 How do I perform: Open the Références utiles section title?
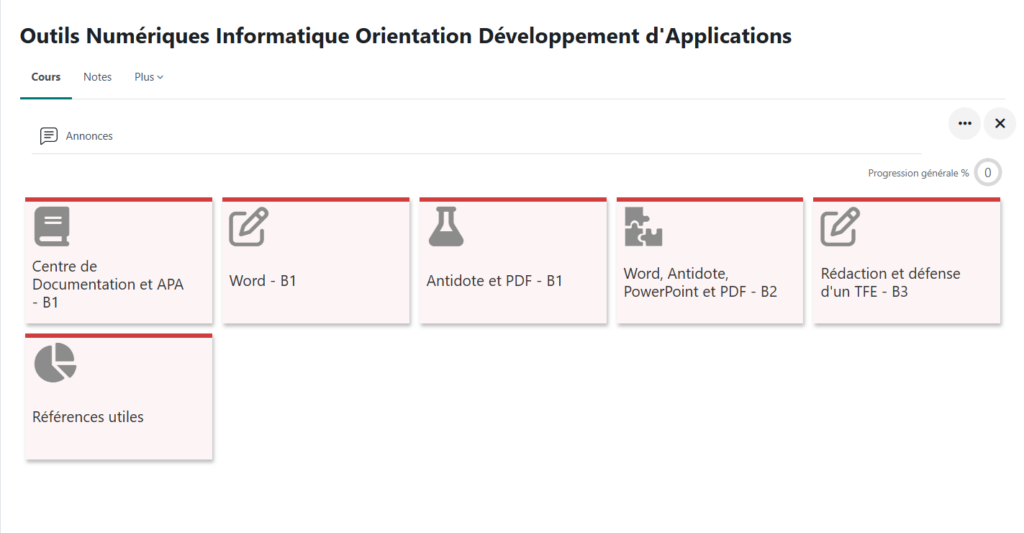[x=88, y=417]
